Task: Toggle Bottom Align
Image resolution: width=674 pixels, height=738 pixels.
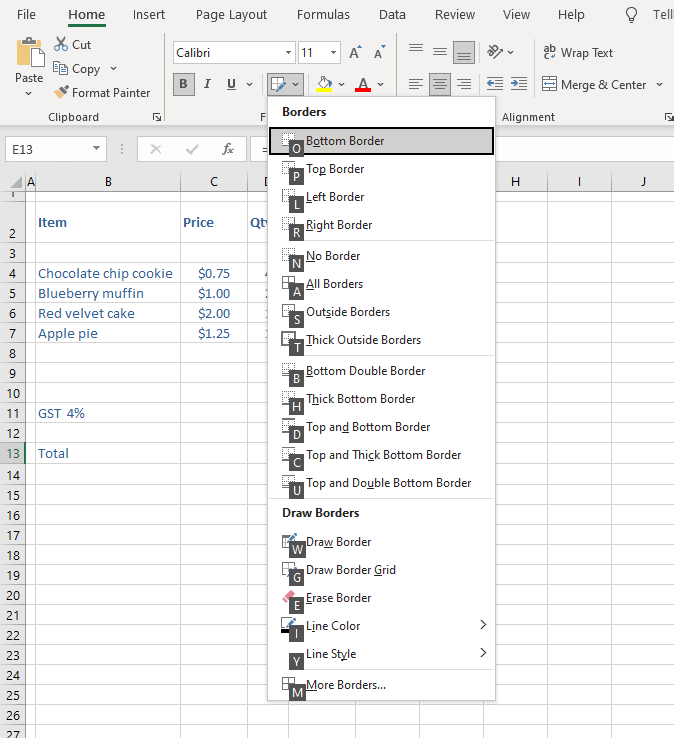Action: [464, 52]
